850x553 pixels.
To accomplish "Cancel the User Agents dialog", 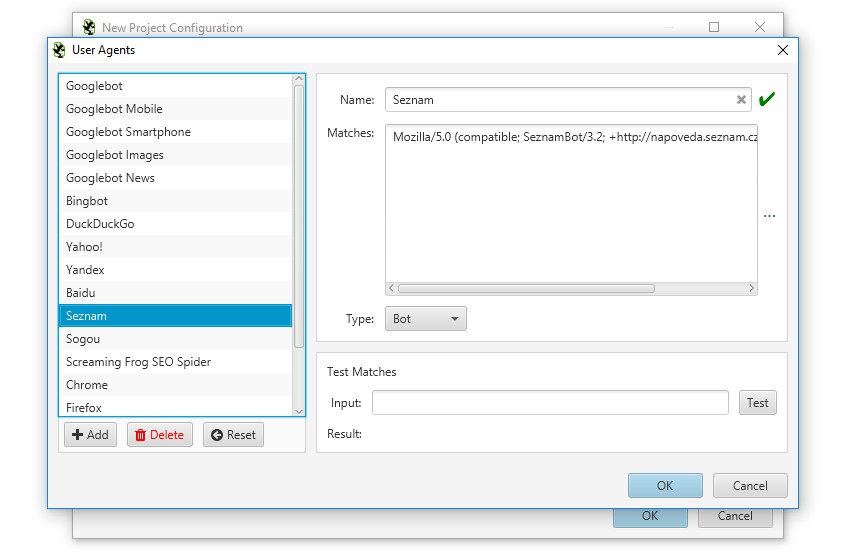I will tap(750, 486).
